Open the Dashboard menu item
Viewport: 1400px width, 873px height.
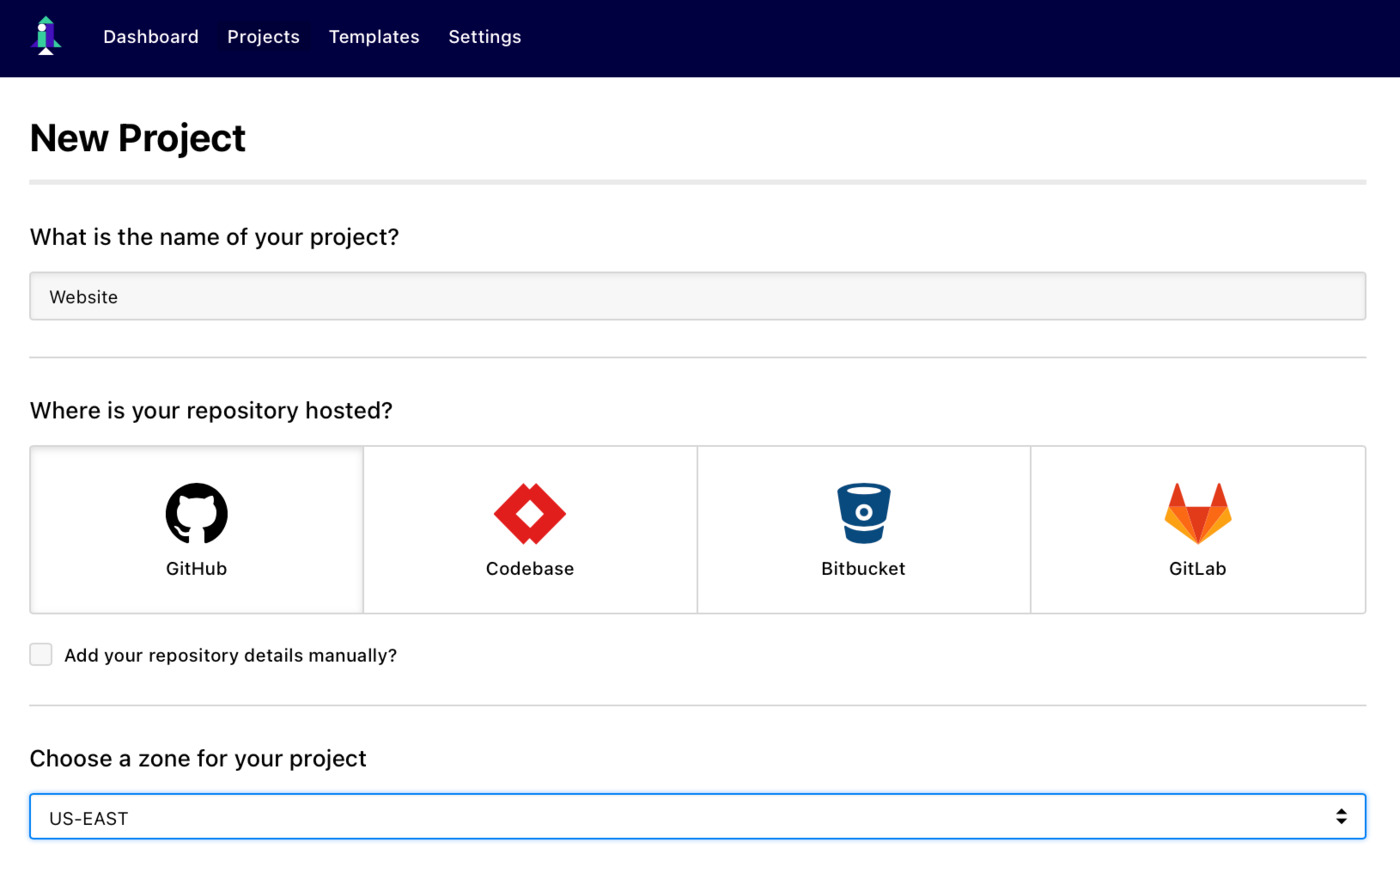click(x=151, y=37)
